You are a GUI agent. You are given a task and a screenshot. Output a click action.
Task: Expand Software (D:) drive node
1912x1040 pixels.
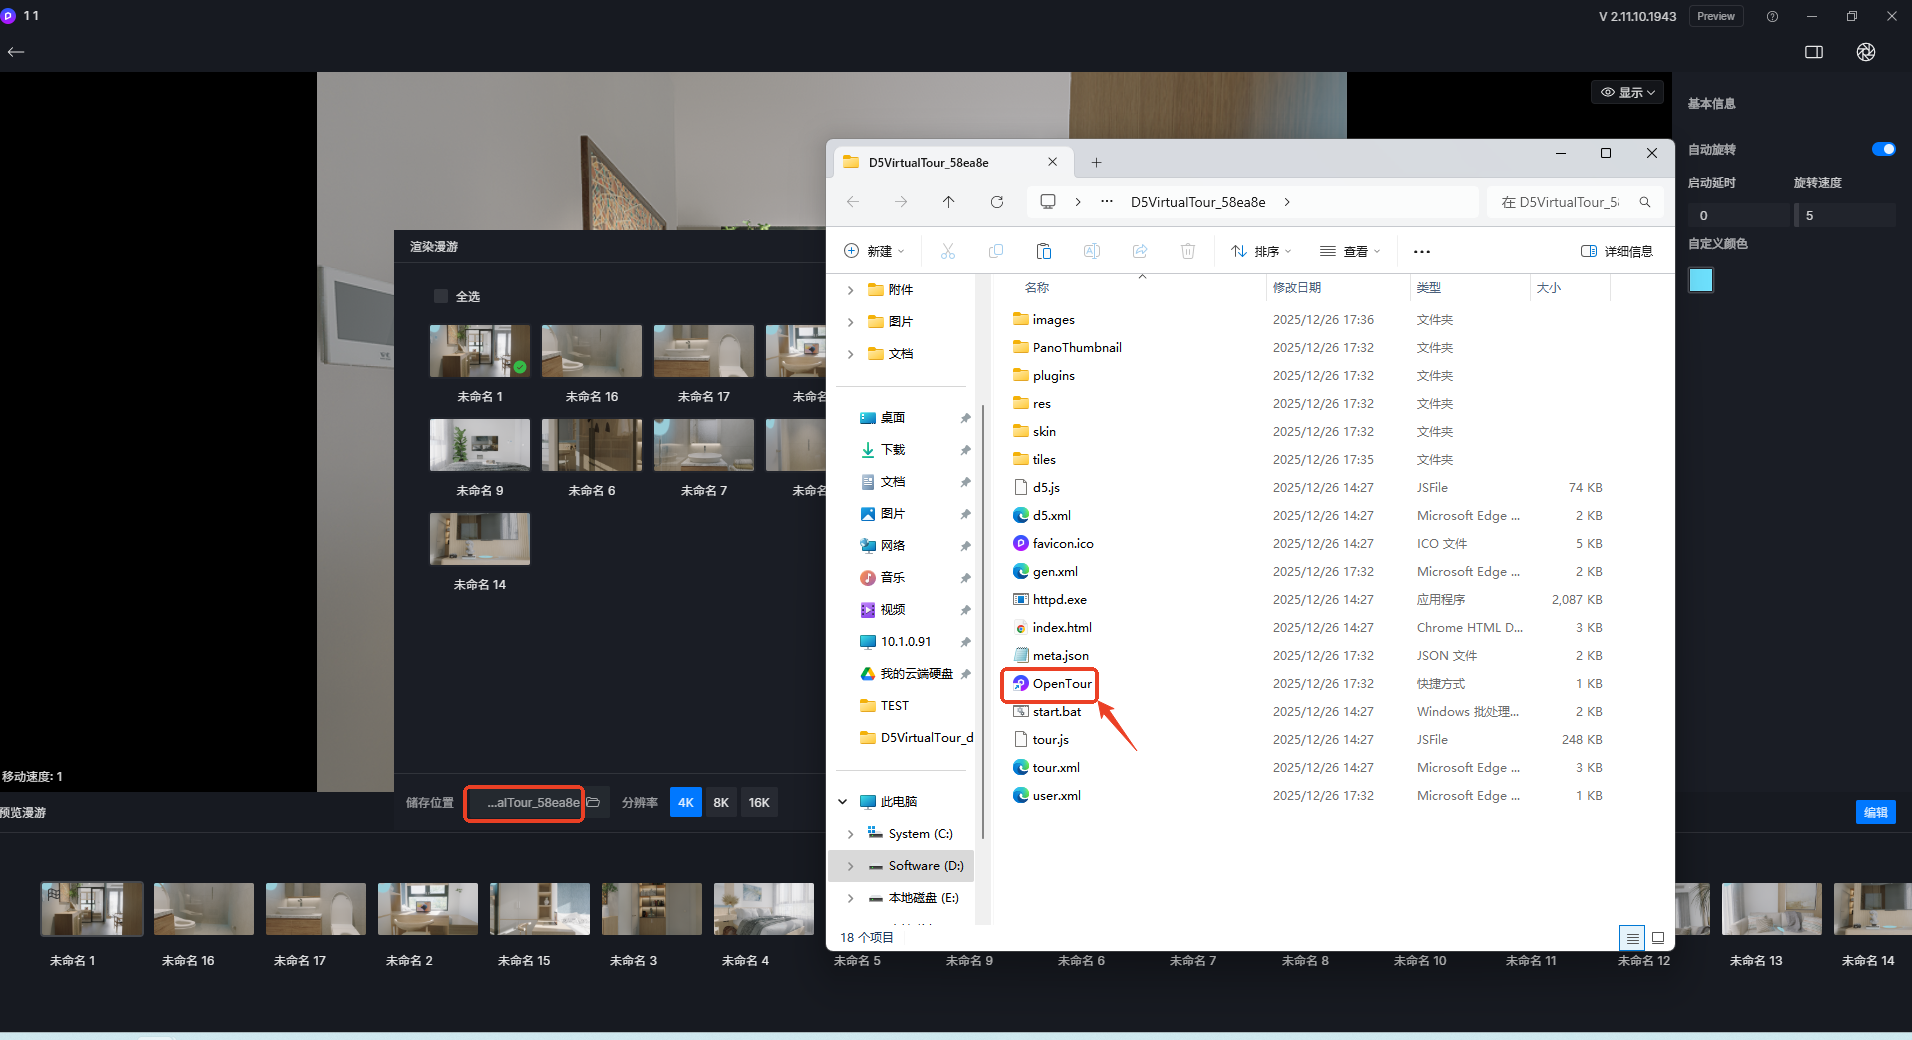click(x=851, y=866)
